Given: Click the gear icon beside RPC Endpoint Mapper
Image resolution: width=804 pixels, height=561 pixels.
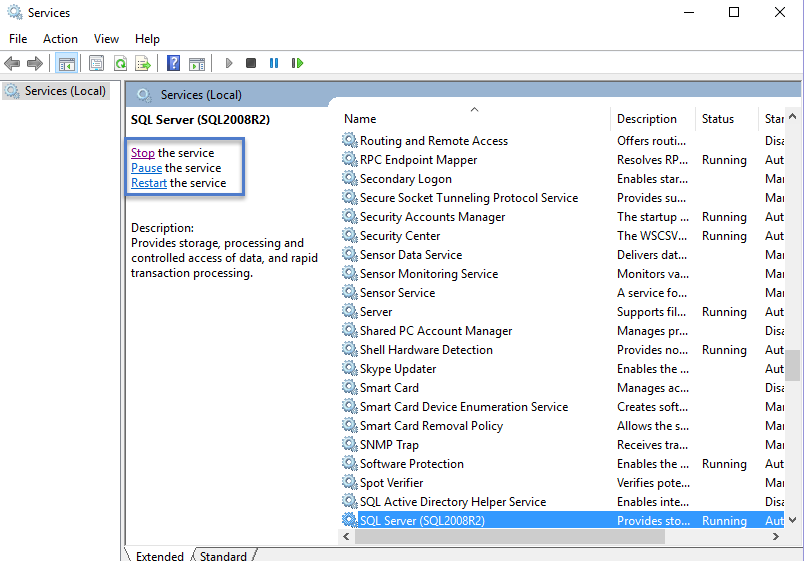Looking at the screenshot, I should (x=350, y=159).
